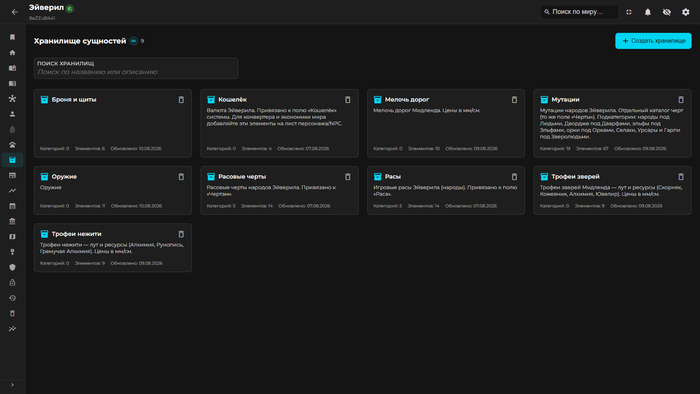Open the map icon in the sidebar

[12, 236]
